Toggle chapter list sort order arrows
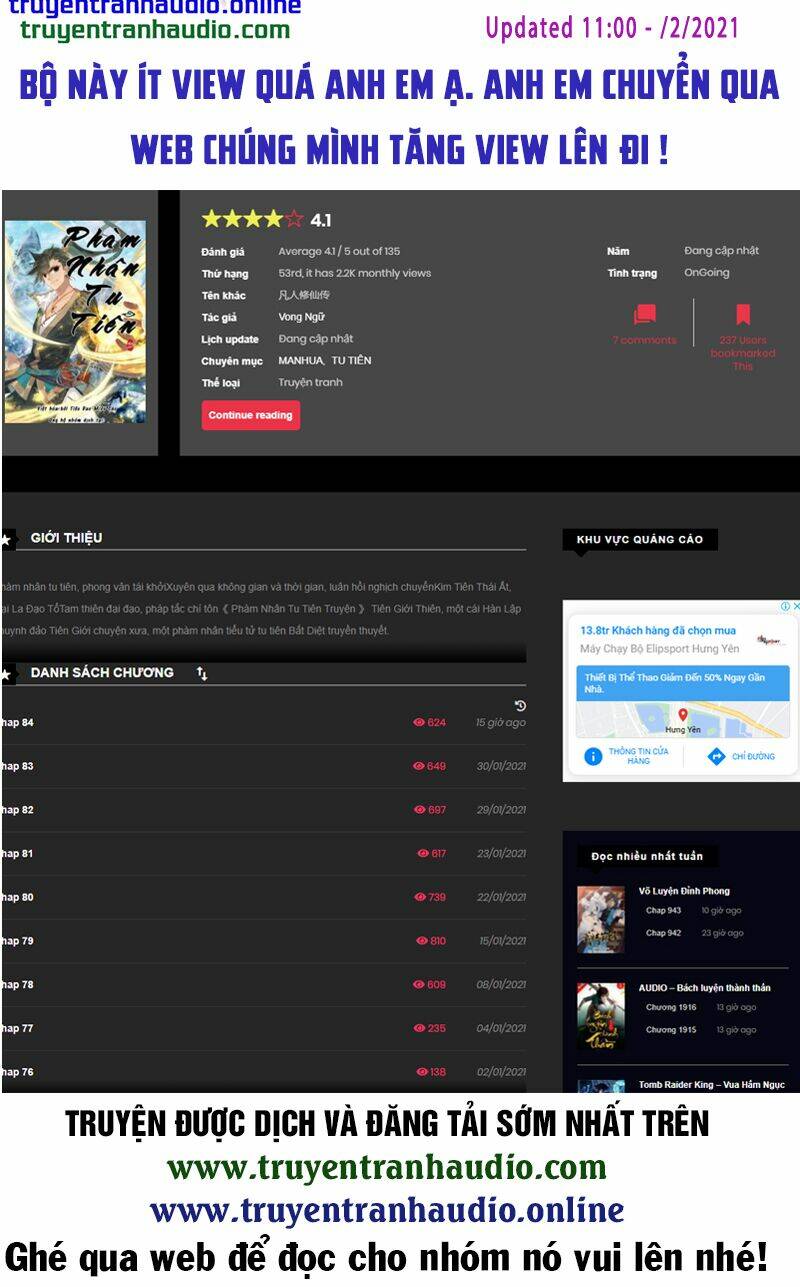Screen dimensions: 800x1287 pyautogui.click(x=202, y=674)
